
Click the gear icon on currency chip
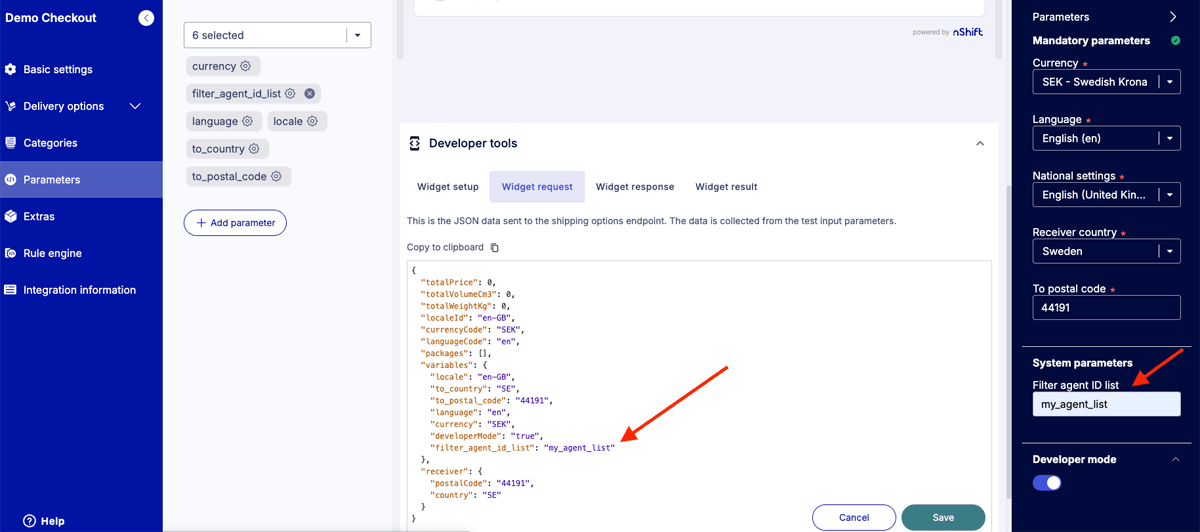point(246,66)
